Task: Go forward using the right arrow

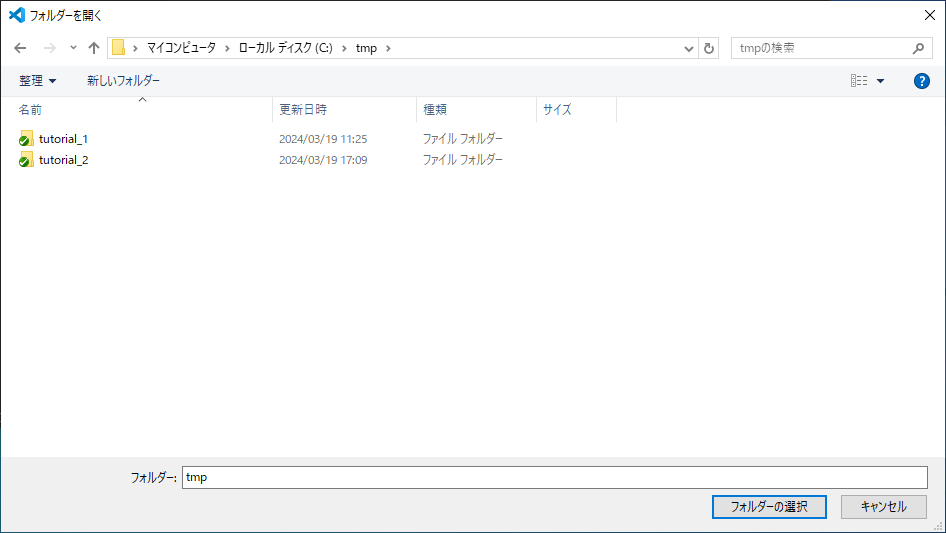Action: coord(49,48)
